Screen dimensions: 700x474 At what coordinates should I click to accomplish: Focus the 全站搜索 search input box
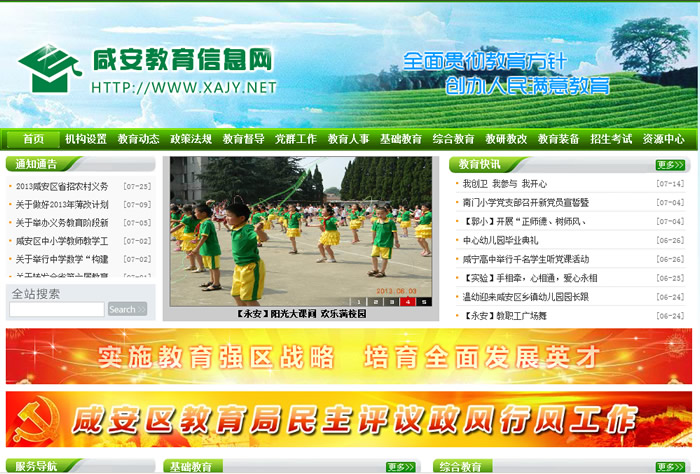pos(57,309)
